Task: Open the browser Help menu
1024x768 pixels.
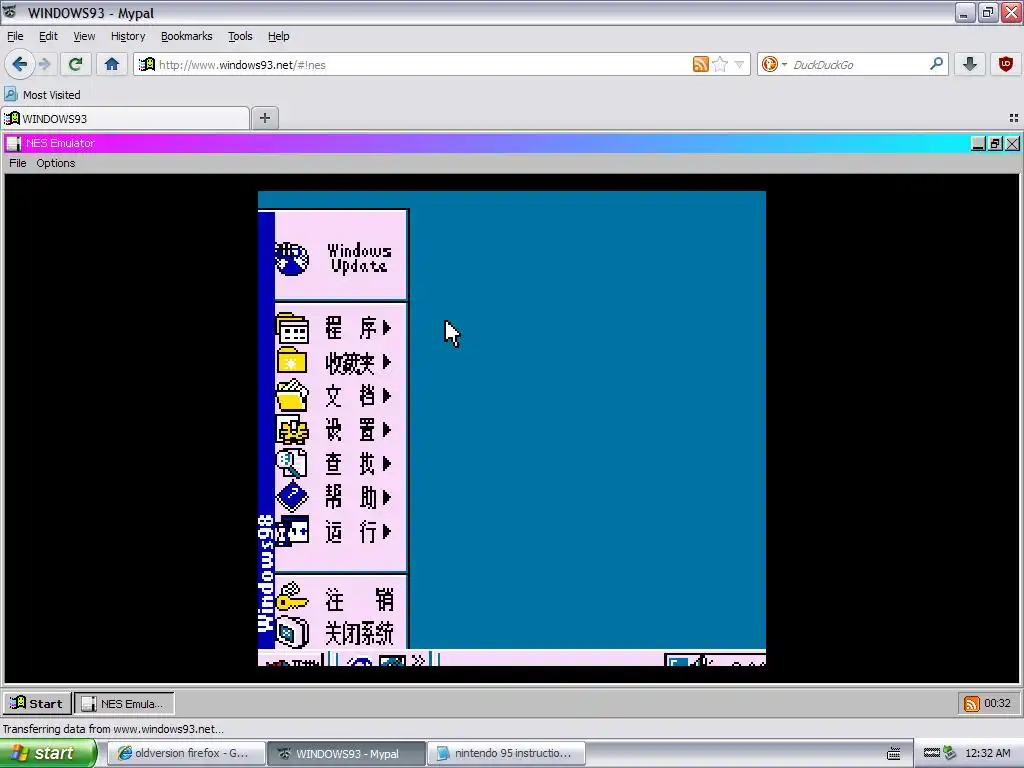Action: coord(279,37)
